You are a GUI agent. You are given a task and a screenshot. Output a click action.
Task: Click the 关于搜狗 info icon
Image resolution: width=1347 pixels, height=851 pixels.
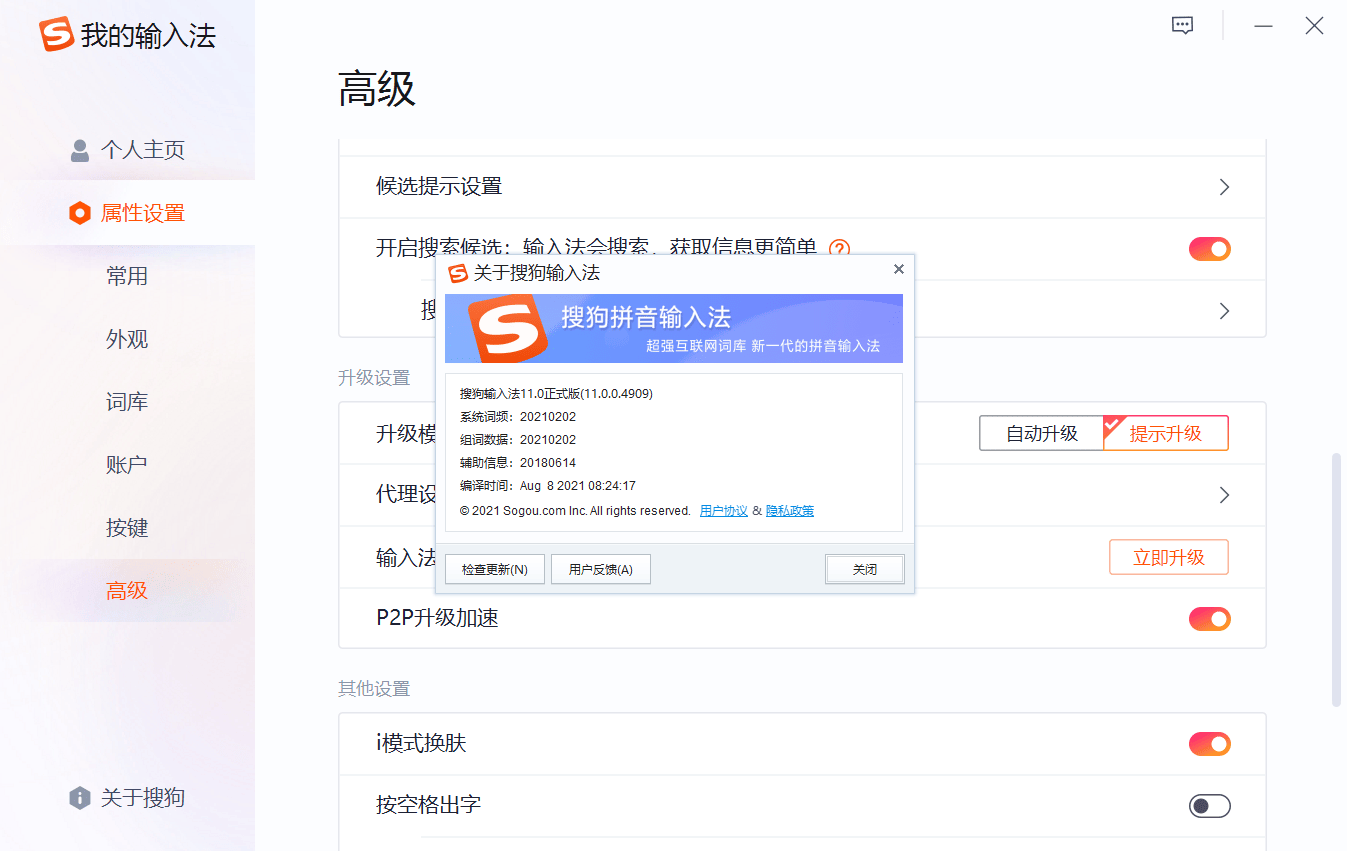click(x=79, y=797)
